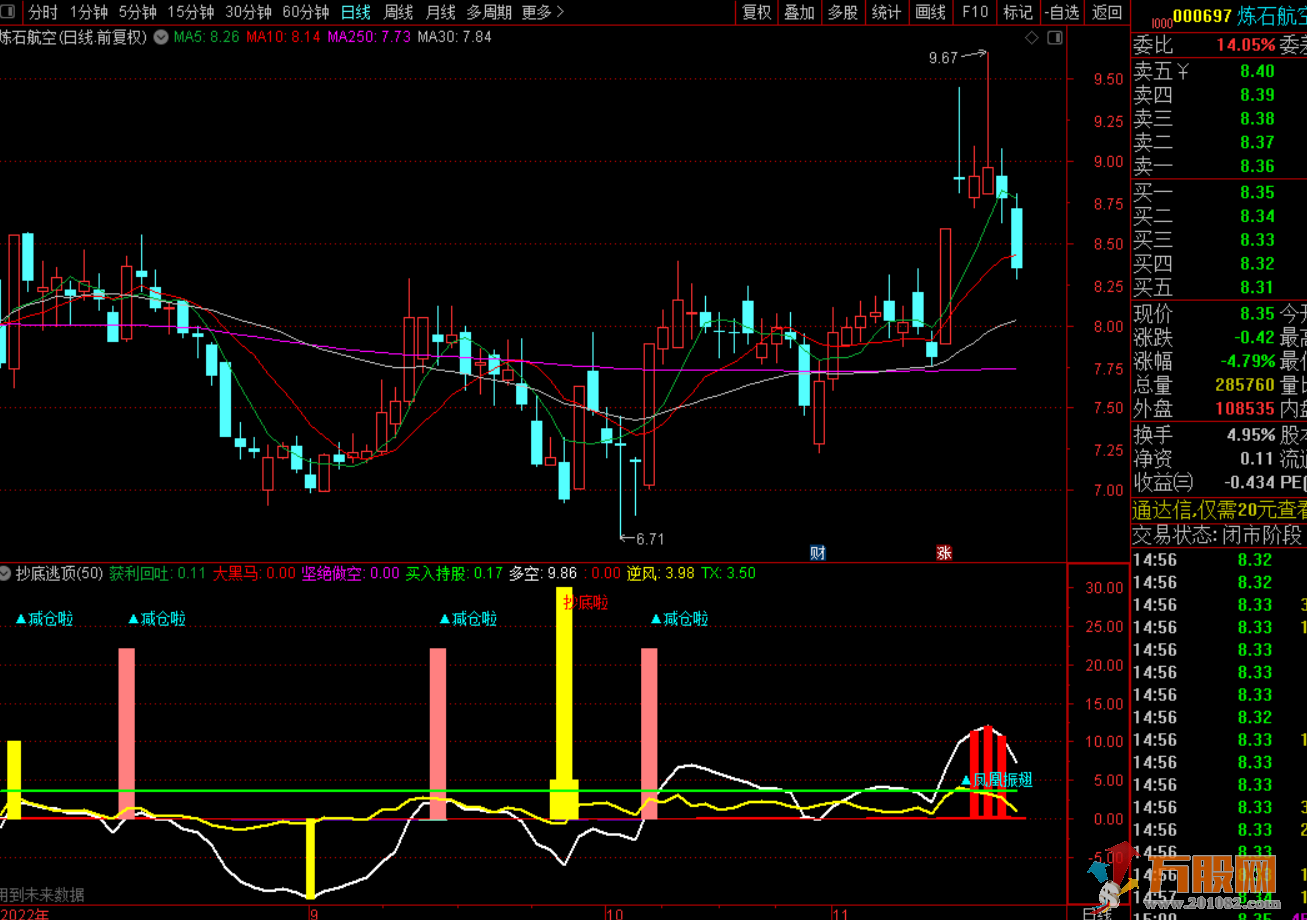Viewport: 1307px width, 920px height.
Task: Click the diamond icon above the chart
Action: click(x=1031, y=38)
